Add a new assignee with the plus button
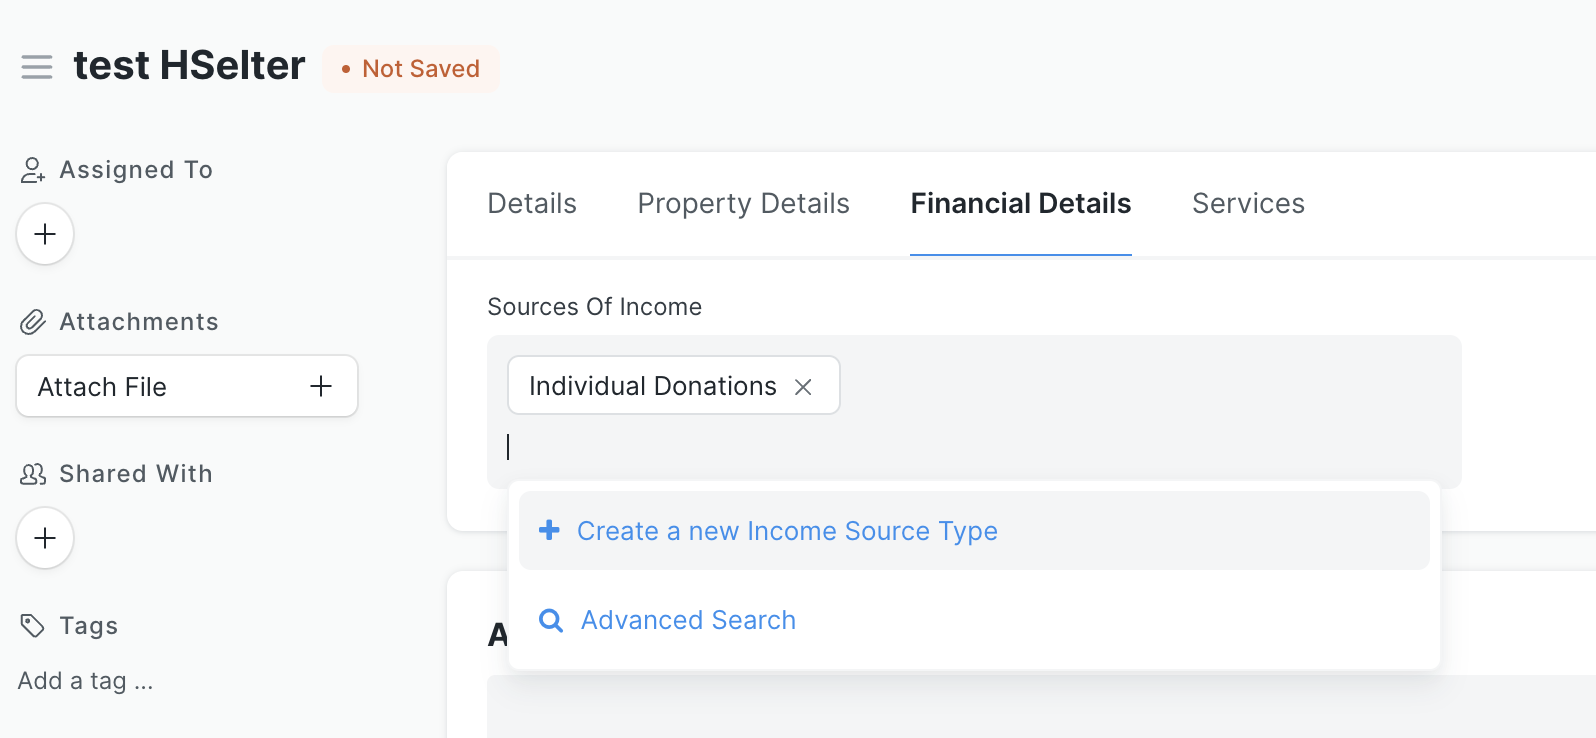 pyautogui.click(x=44, y=233)
